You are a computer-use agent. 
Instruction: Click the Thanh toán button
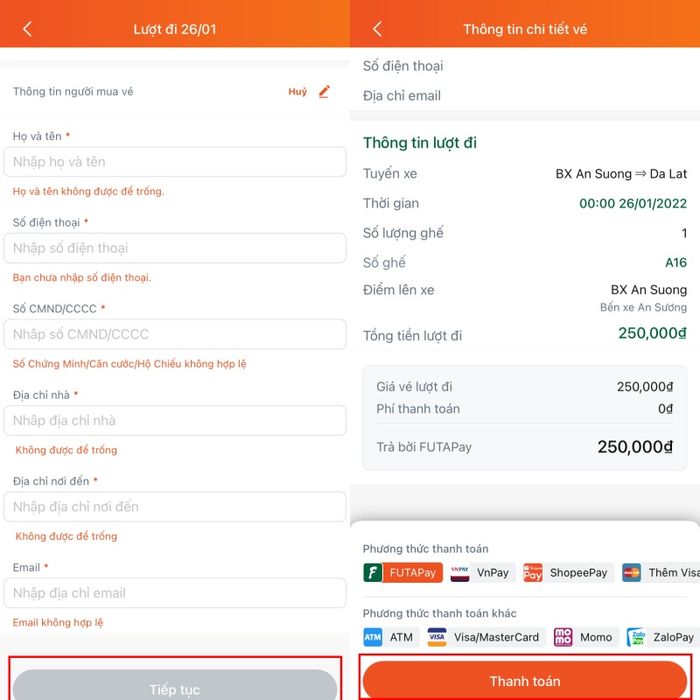pyautogui.click(x=525, y=680)
